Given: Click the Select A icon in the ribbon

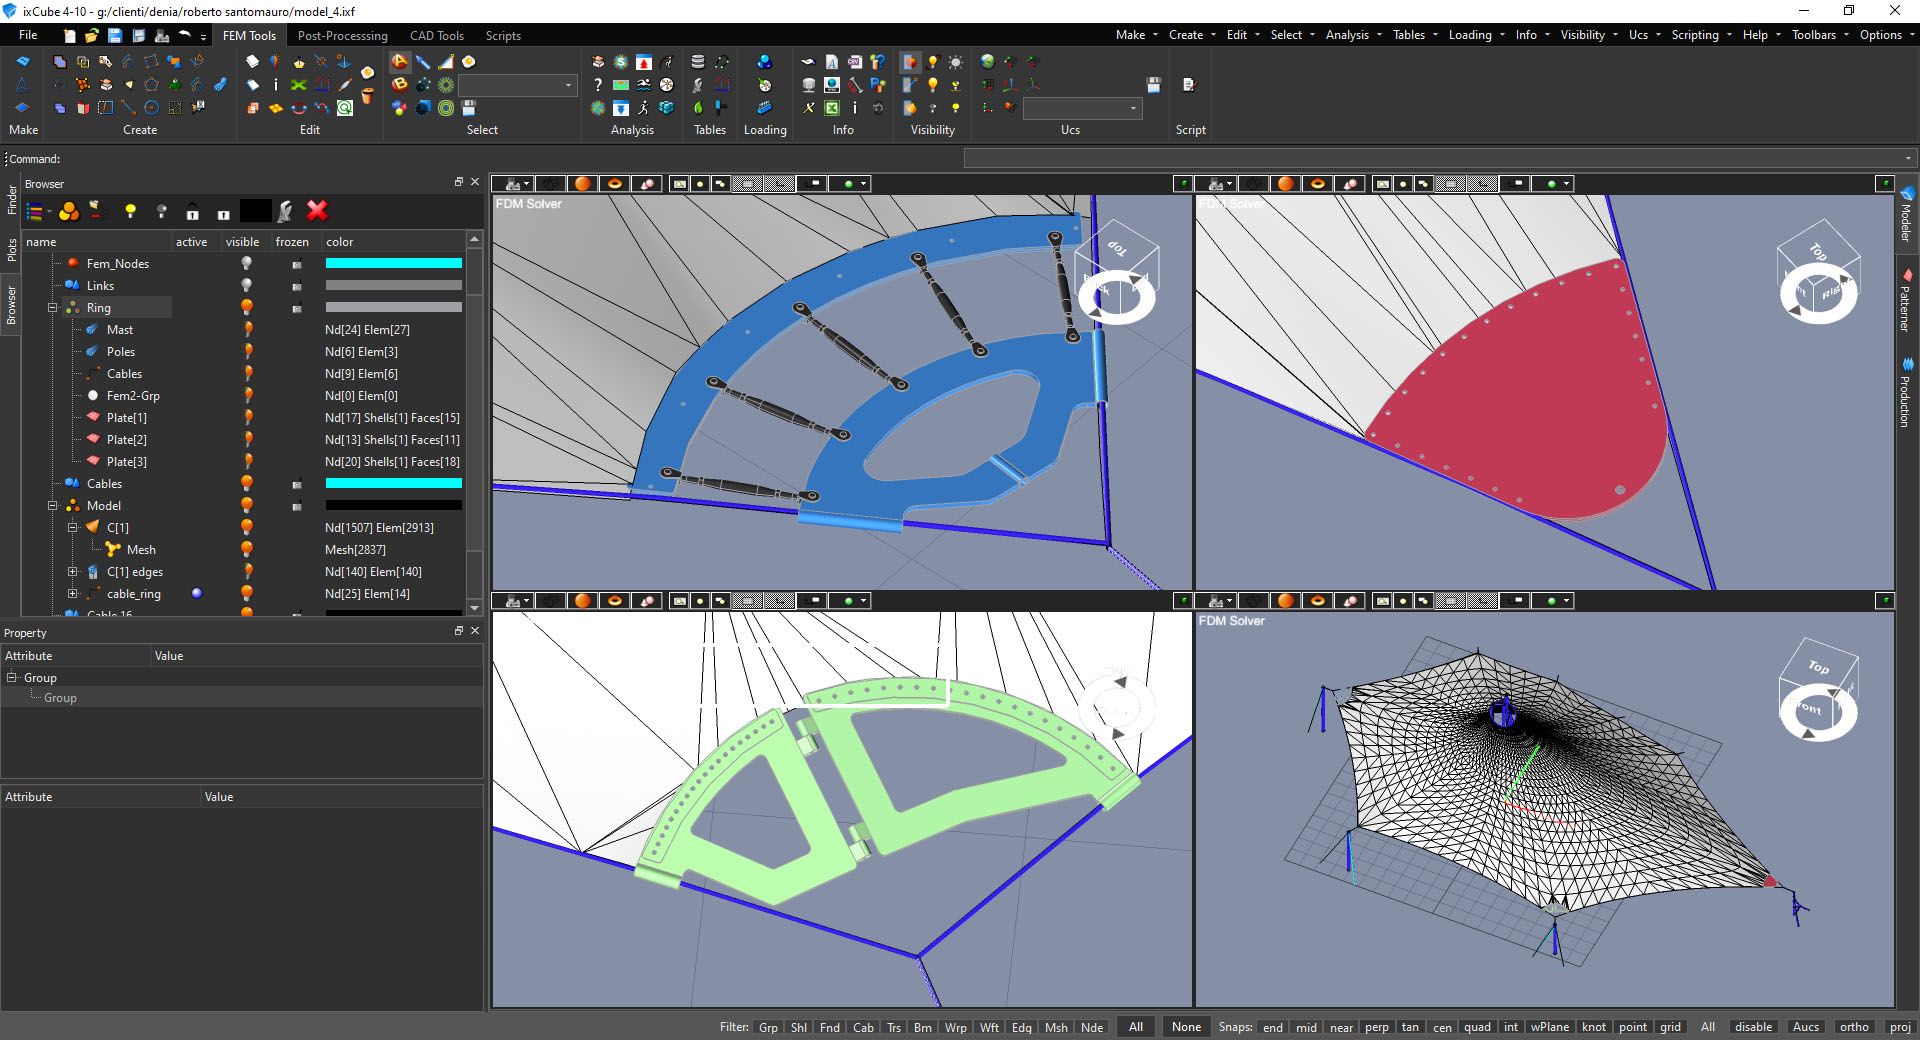Looking at the screenshot, I should pyautogui.click(x=399, y=62).
